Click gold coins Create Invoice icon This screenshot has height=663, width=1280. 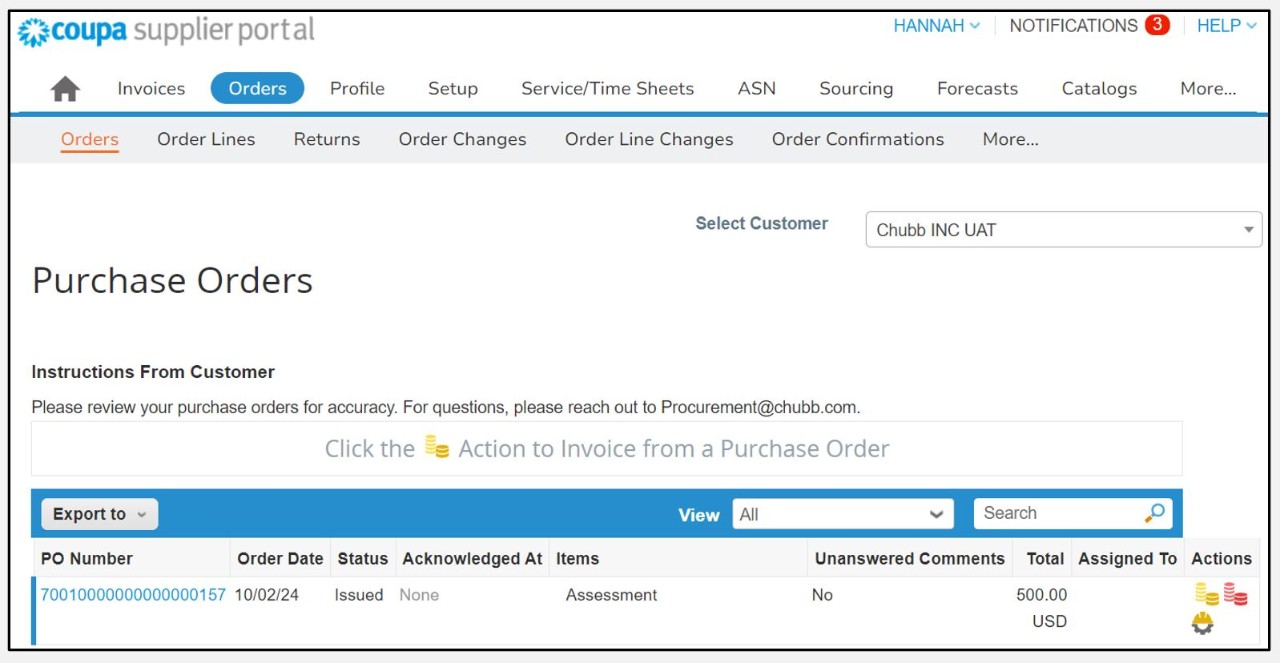point(1207,595)
